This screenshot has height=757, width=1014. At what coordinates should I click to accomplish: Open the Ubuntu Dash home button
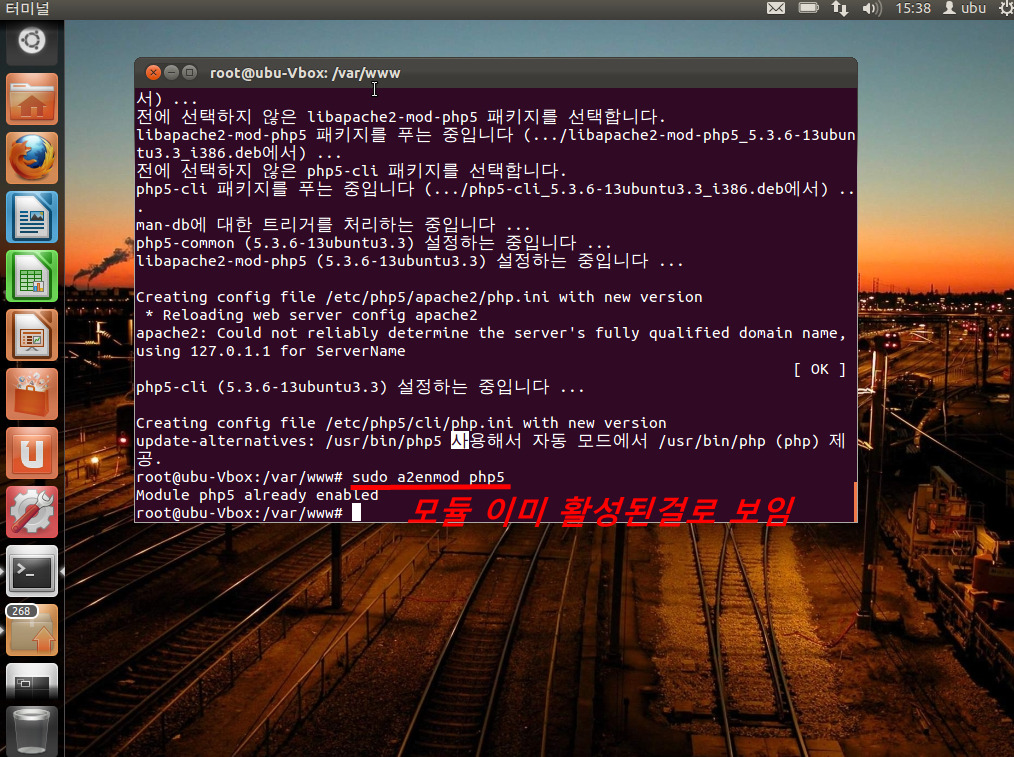(x=31, y=42)
